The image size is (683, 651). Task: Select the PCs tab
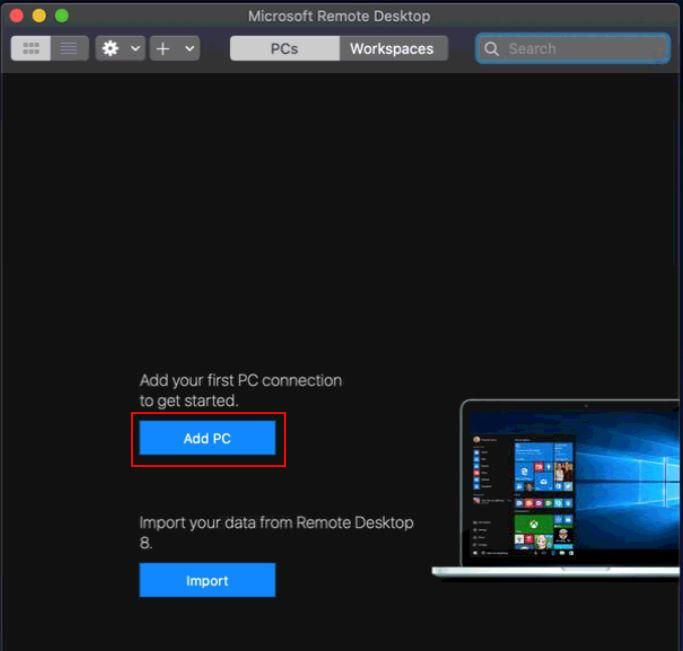click(x=284, y=48)
